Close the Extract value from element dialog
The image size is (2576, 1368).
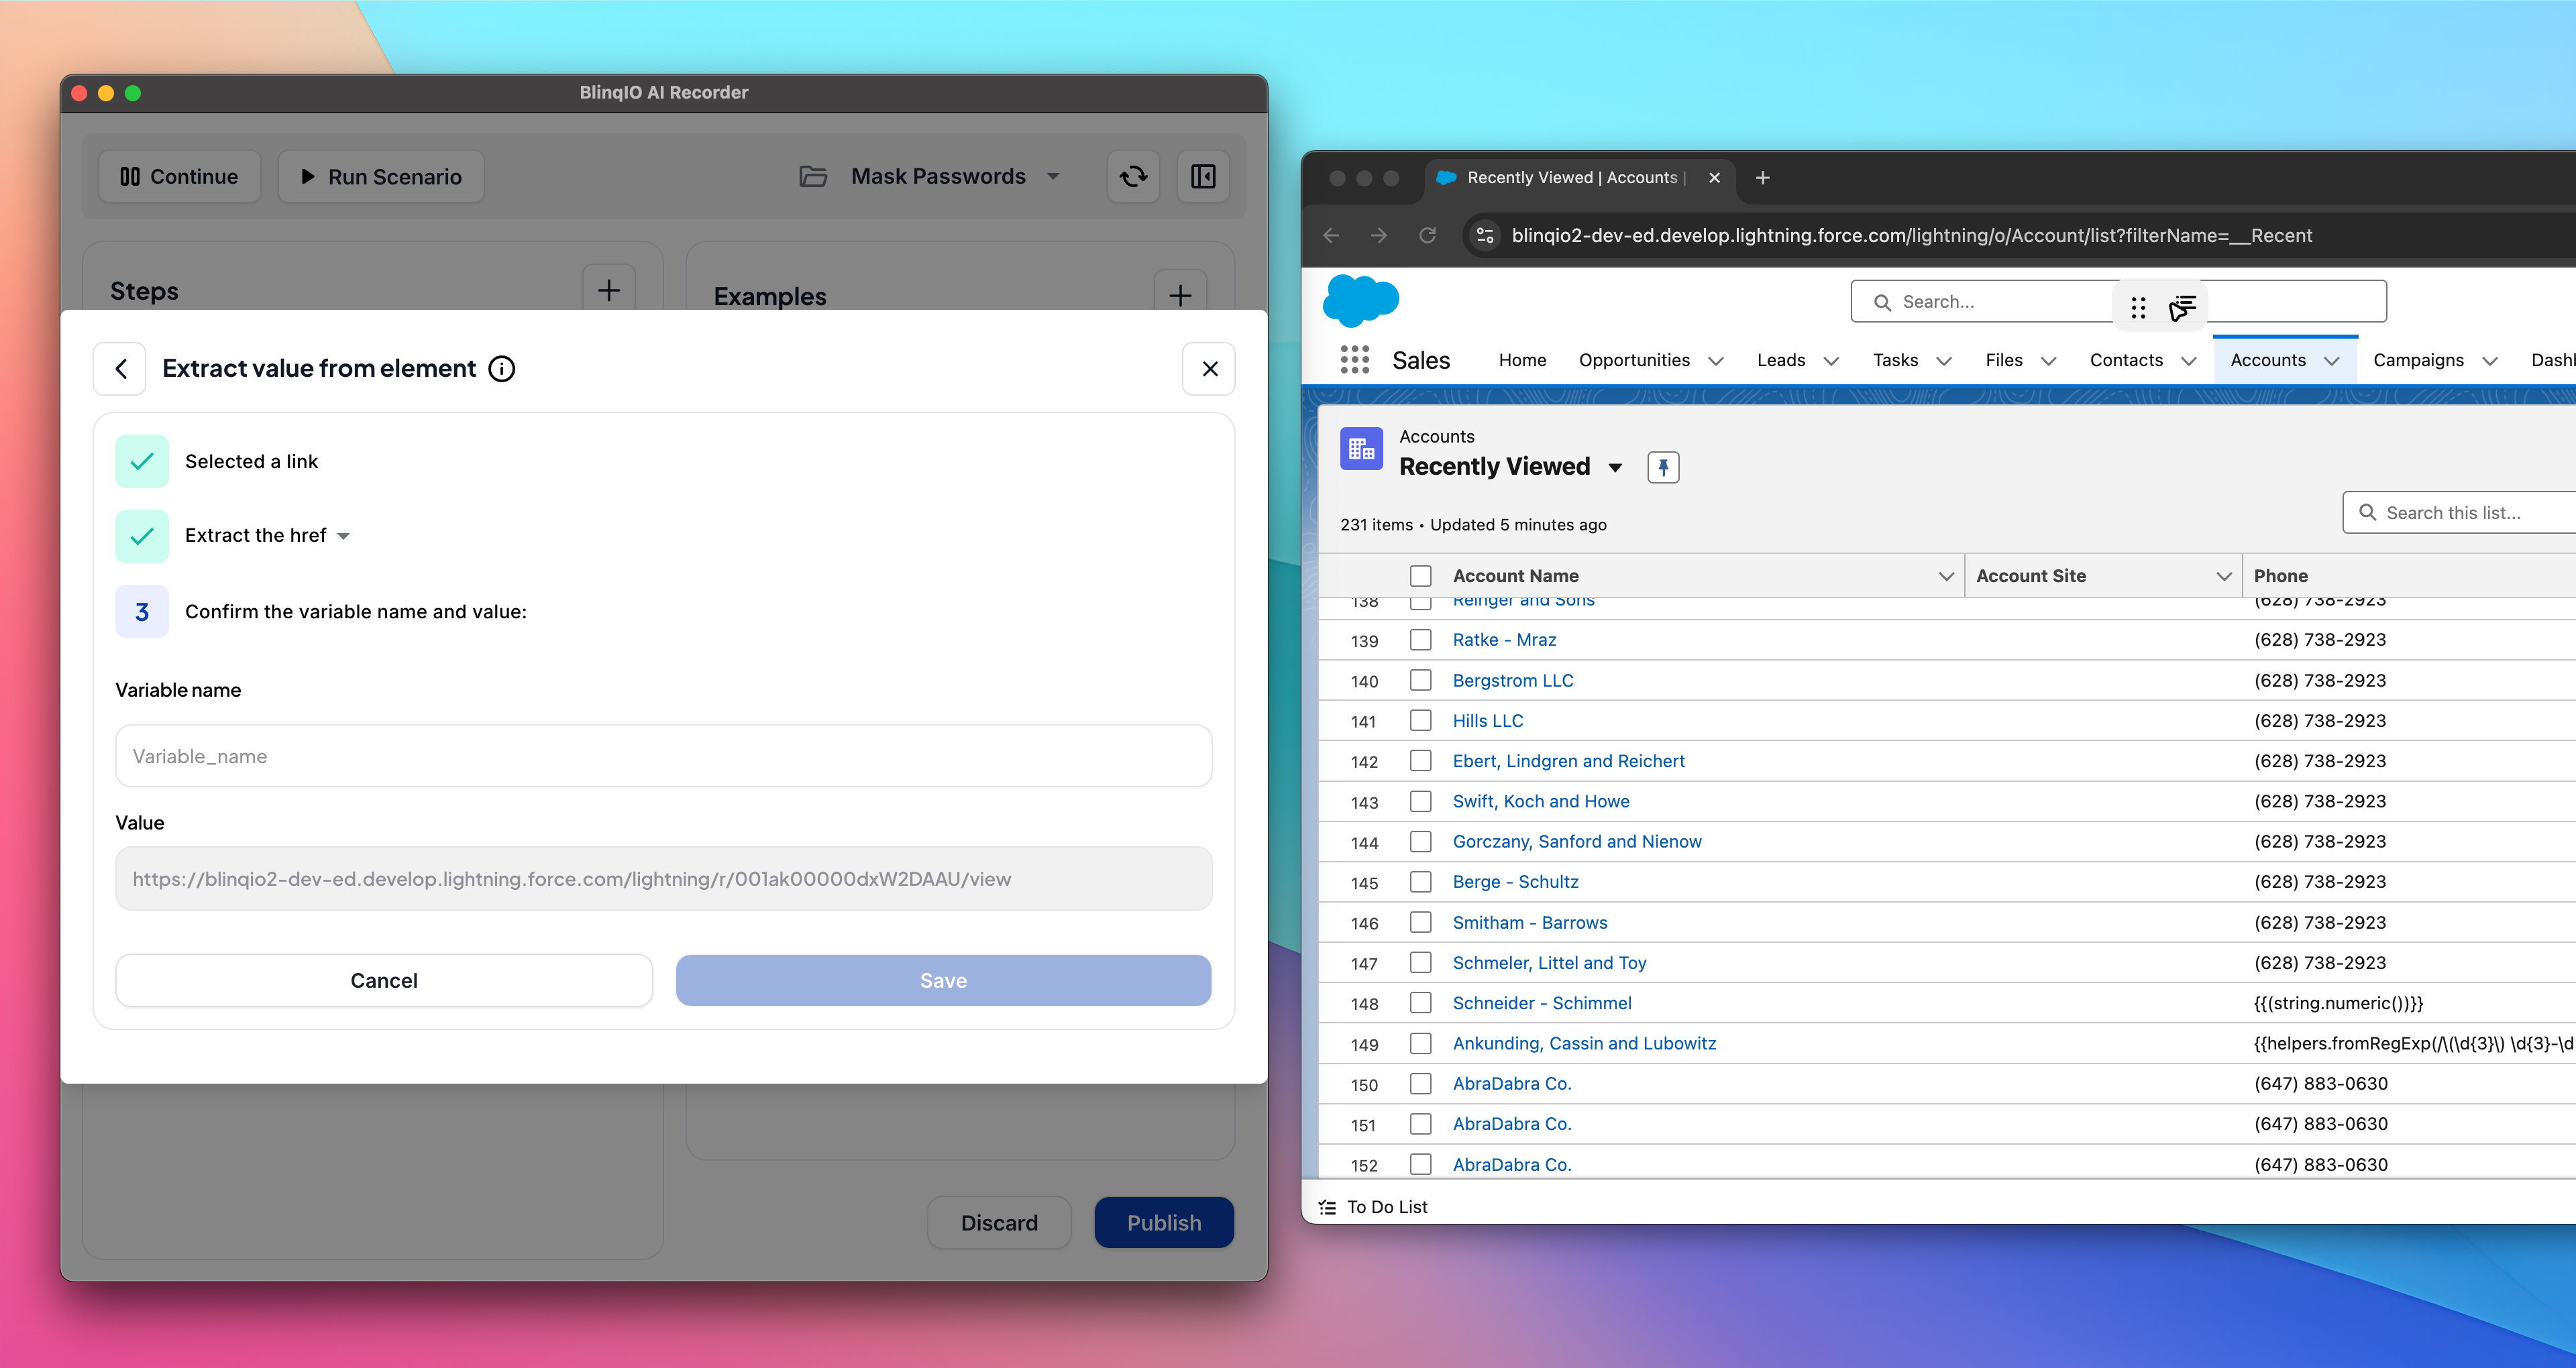click(1209, 369)
